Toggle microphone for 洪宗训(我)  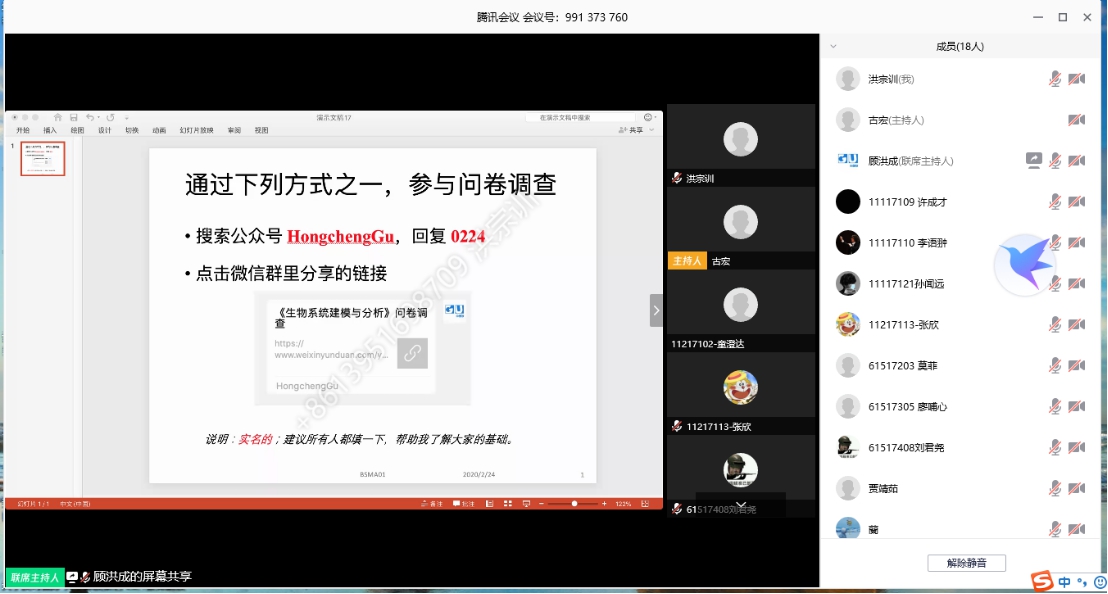(x=1054, y=79)
